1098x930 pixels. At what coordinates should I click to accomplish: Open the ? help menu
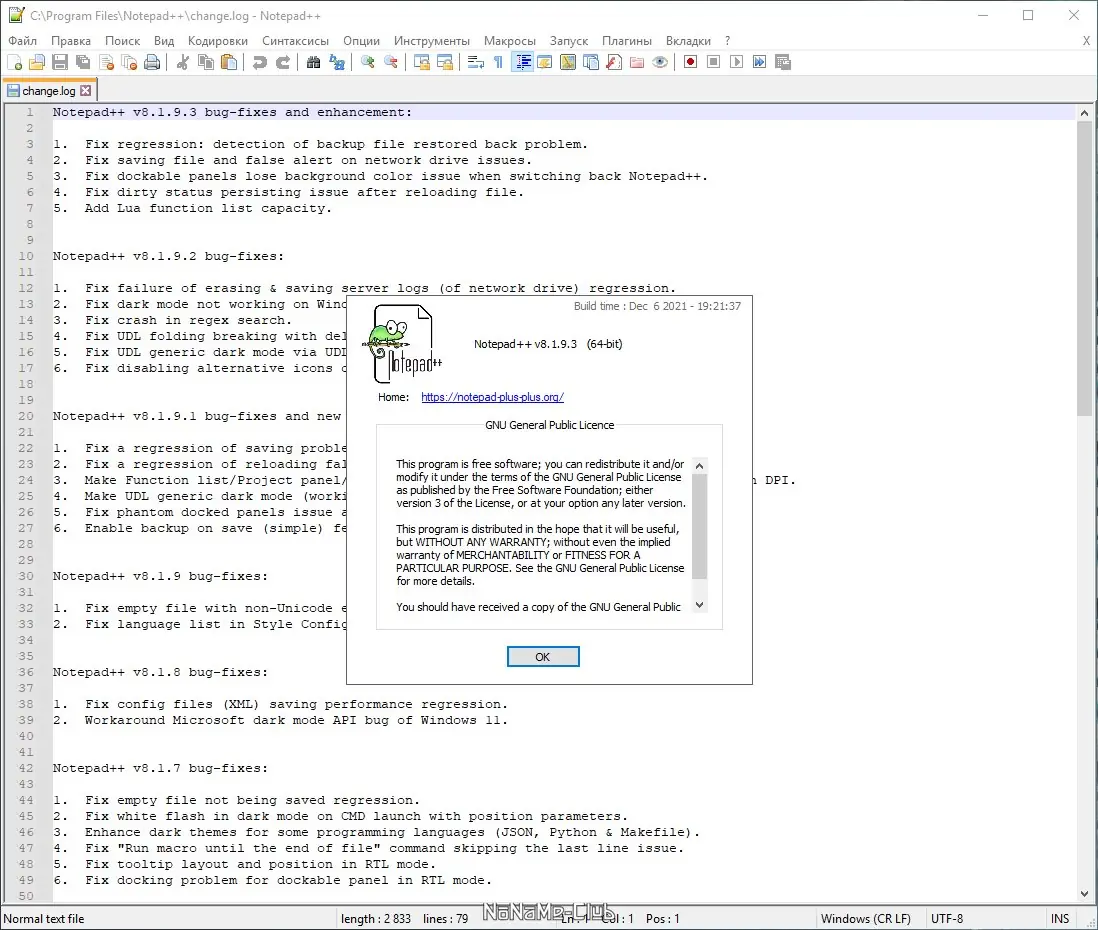[728, 41]
